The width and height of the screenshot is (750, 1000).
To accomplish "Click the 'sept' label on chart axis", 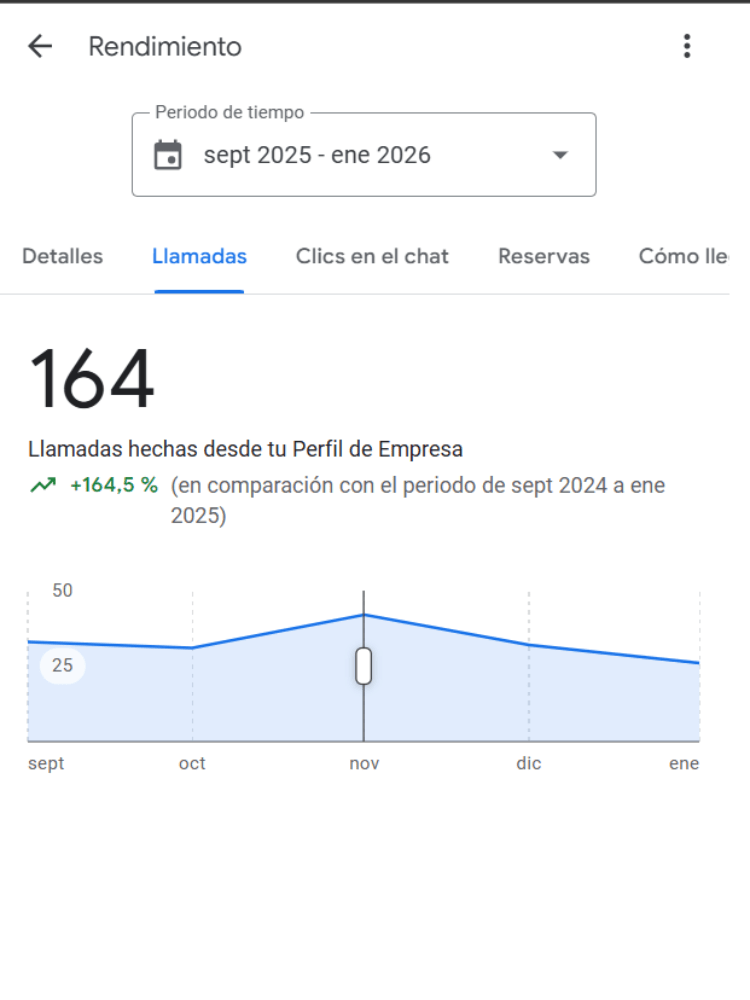I will tap(46, 764).
